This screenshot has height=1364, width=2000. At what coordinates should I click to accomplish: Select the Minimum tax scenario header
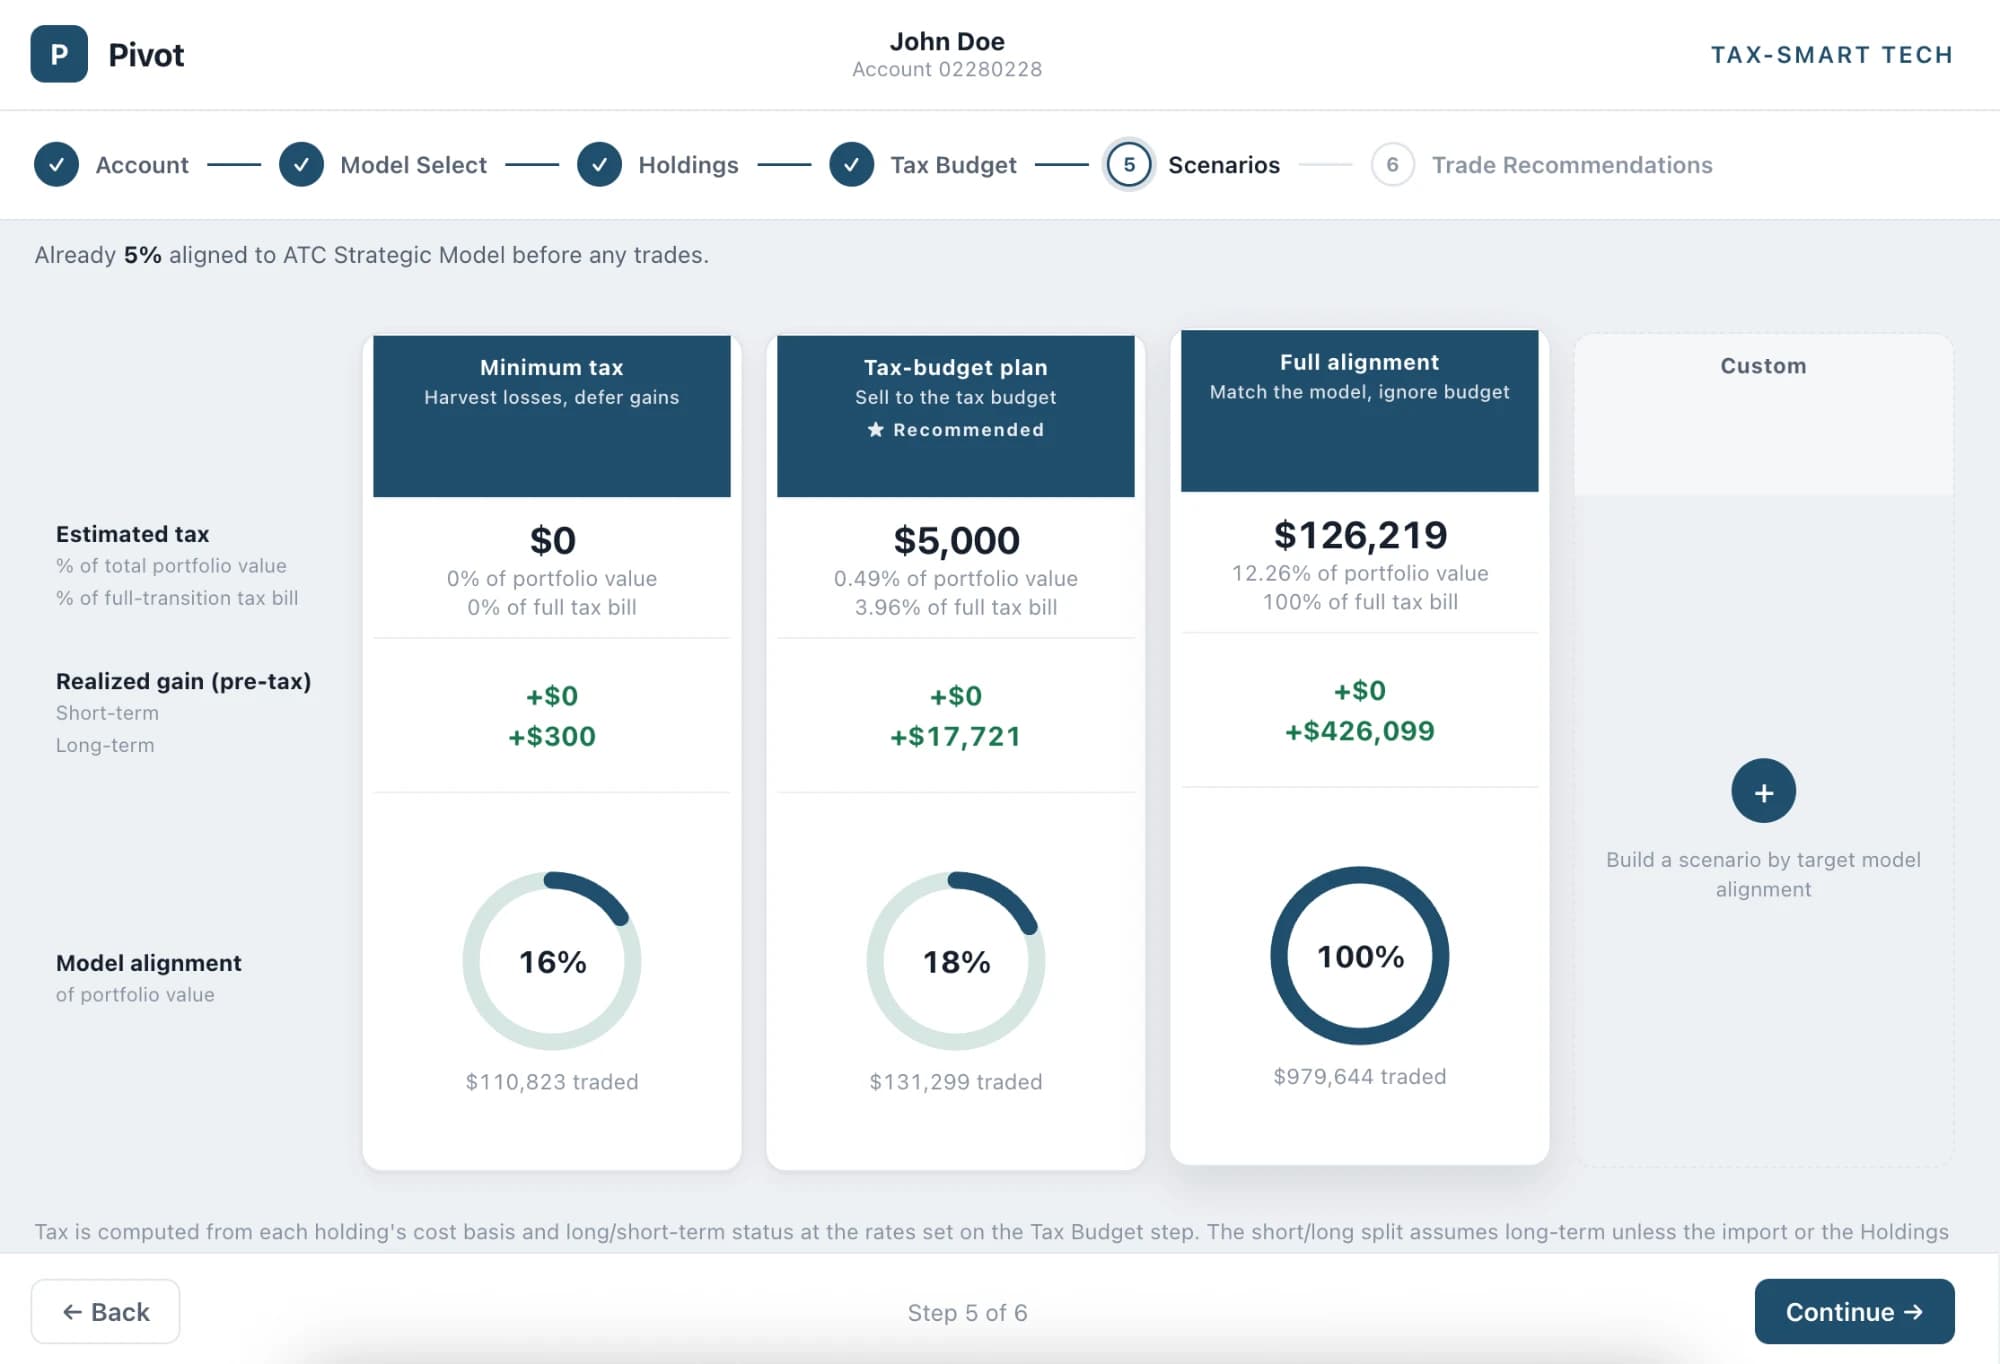click(552, 416)
